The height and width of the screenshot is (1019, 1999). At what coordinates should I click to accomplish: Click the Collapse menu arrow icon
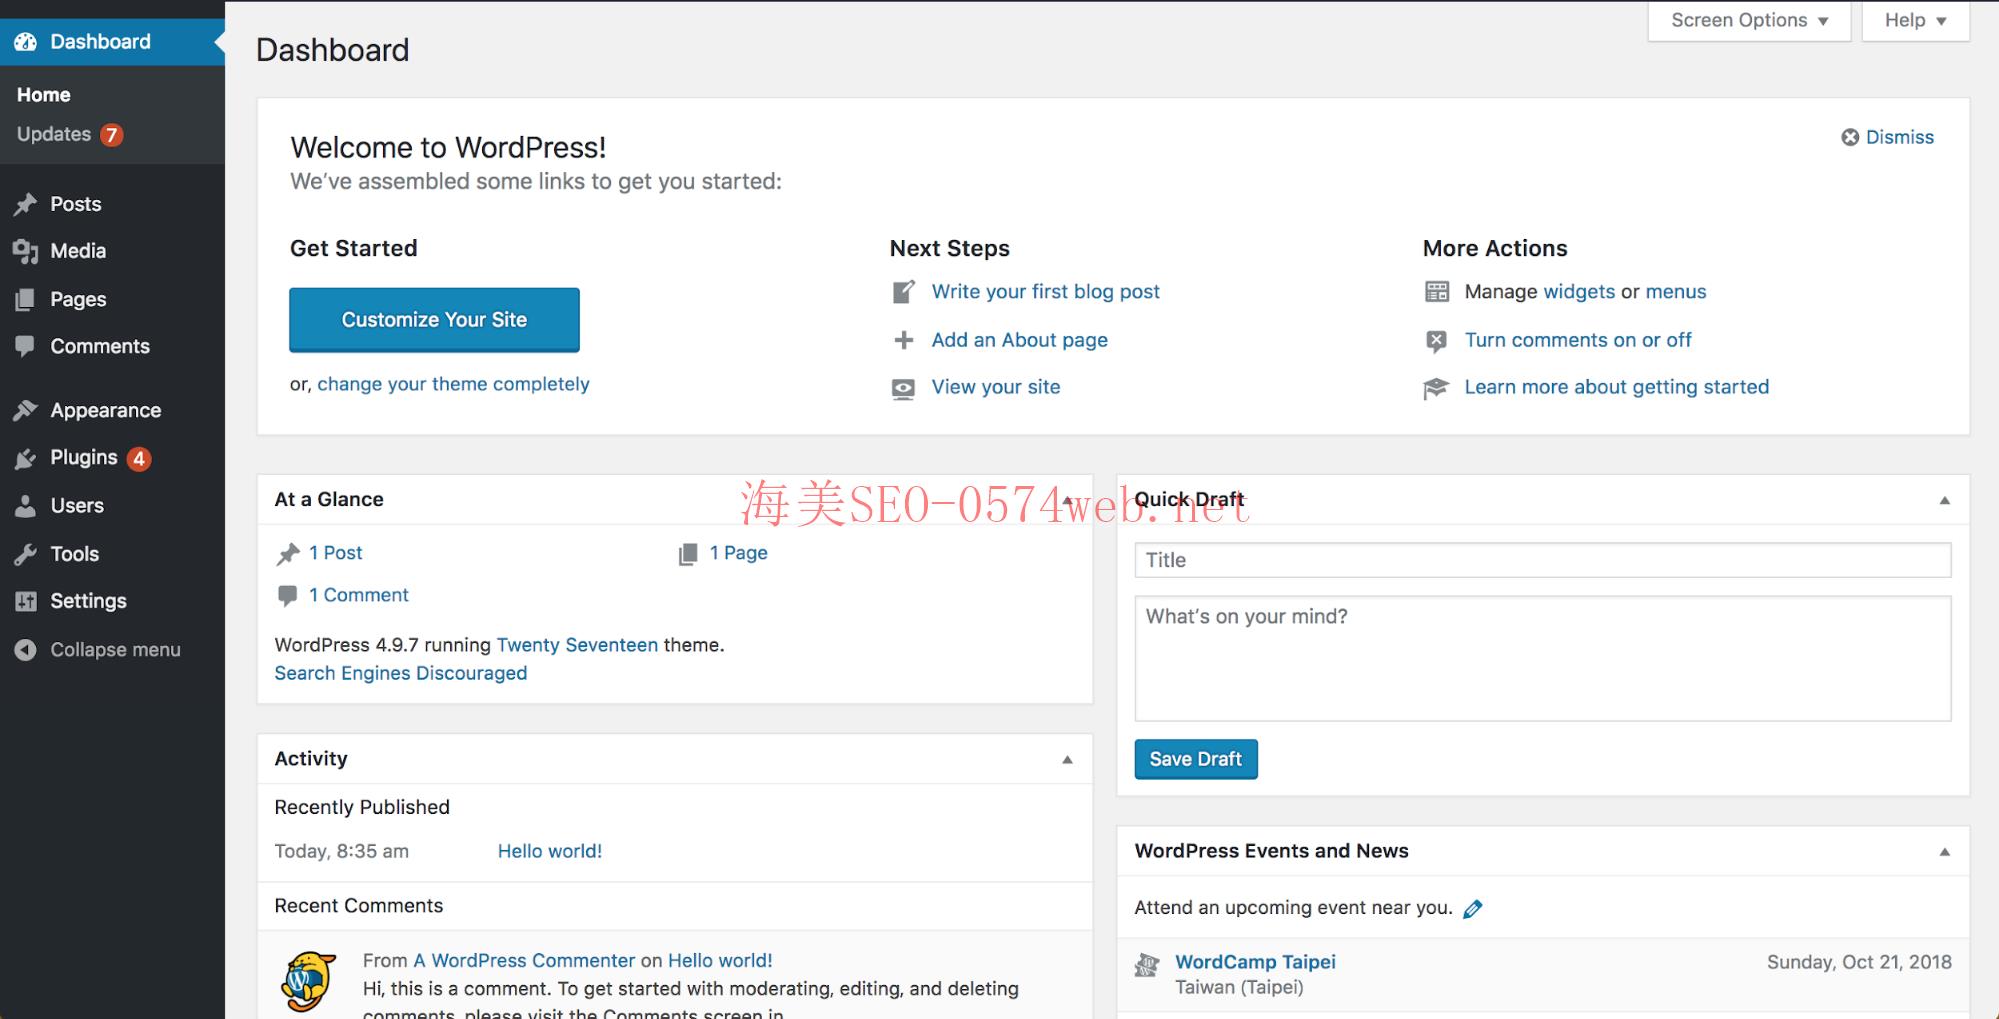(25, 649)
